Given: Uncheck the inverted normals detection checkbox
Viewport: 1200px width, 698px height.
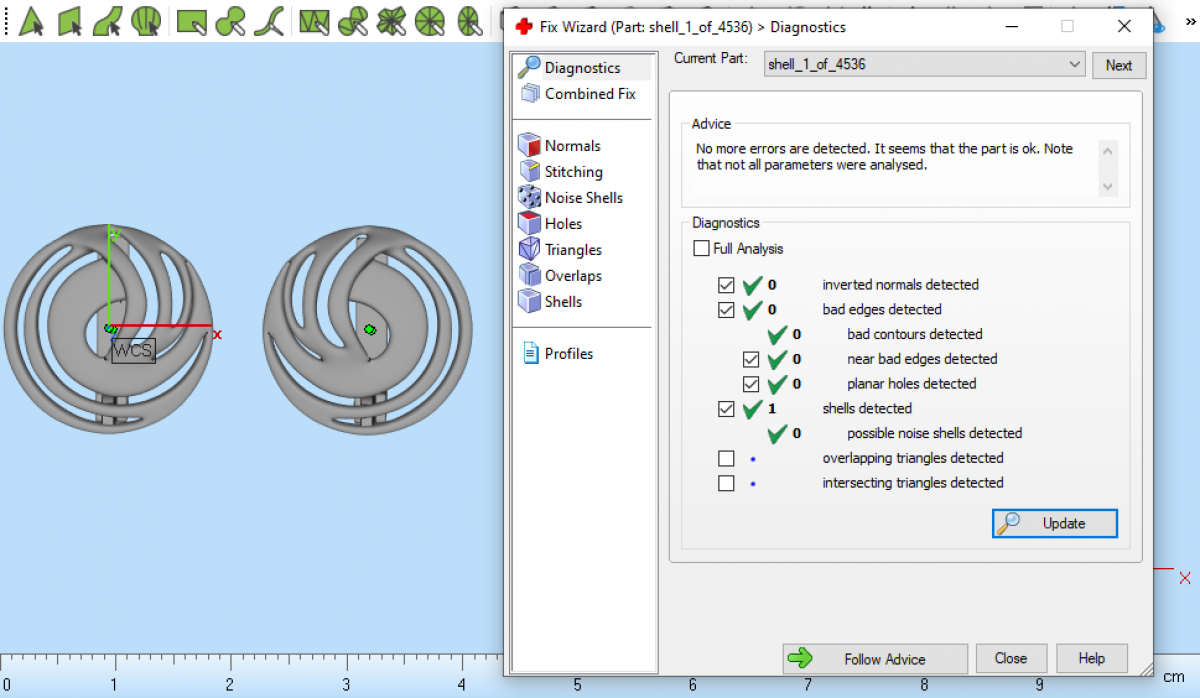Looking at the screenshot, I should [727, 285].
